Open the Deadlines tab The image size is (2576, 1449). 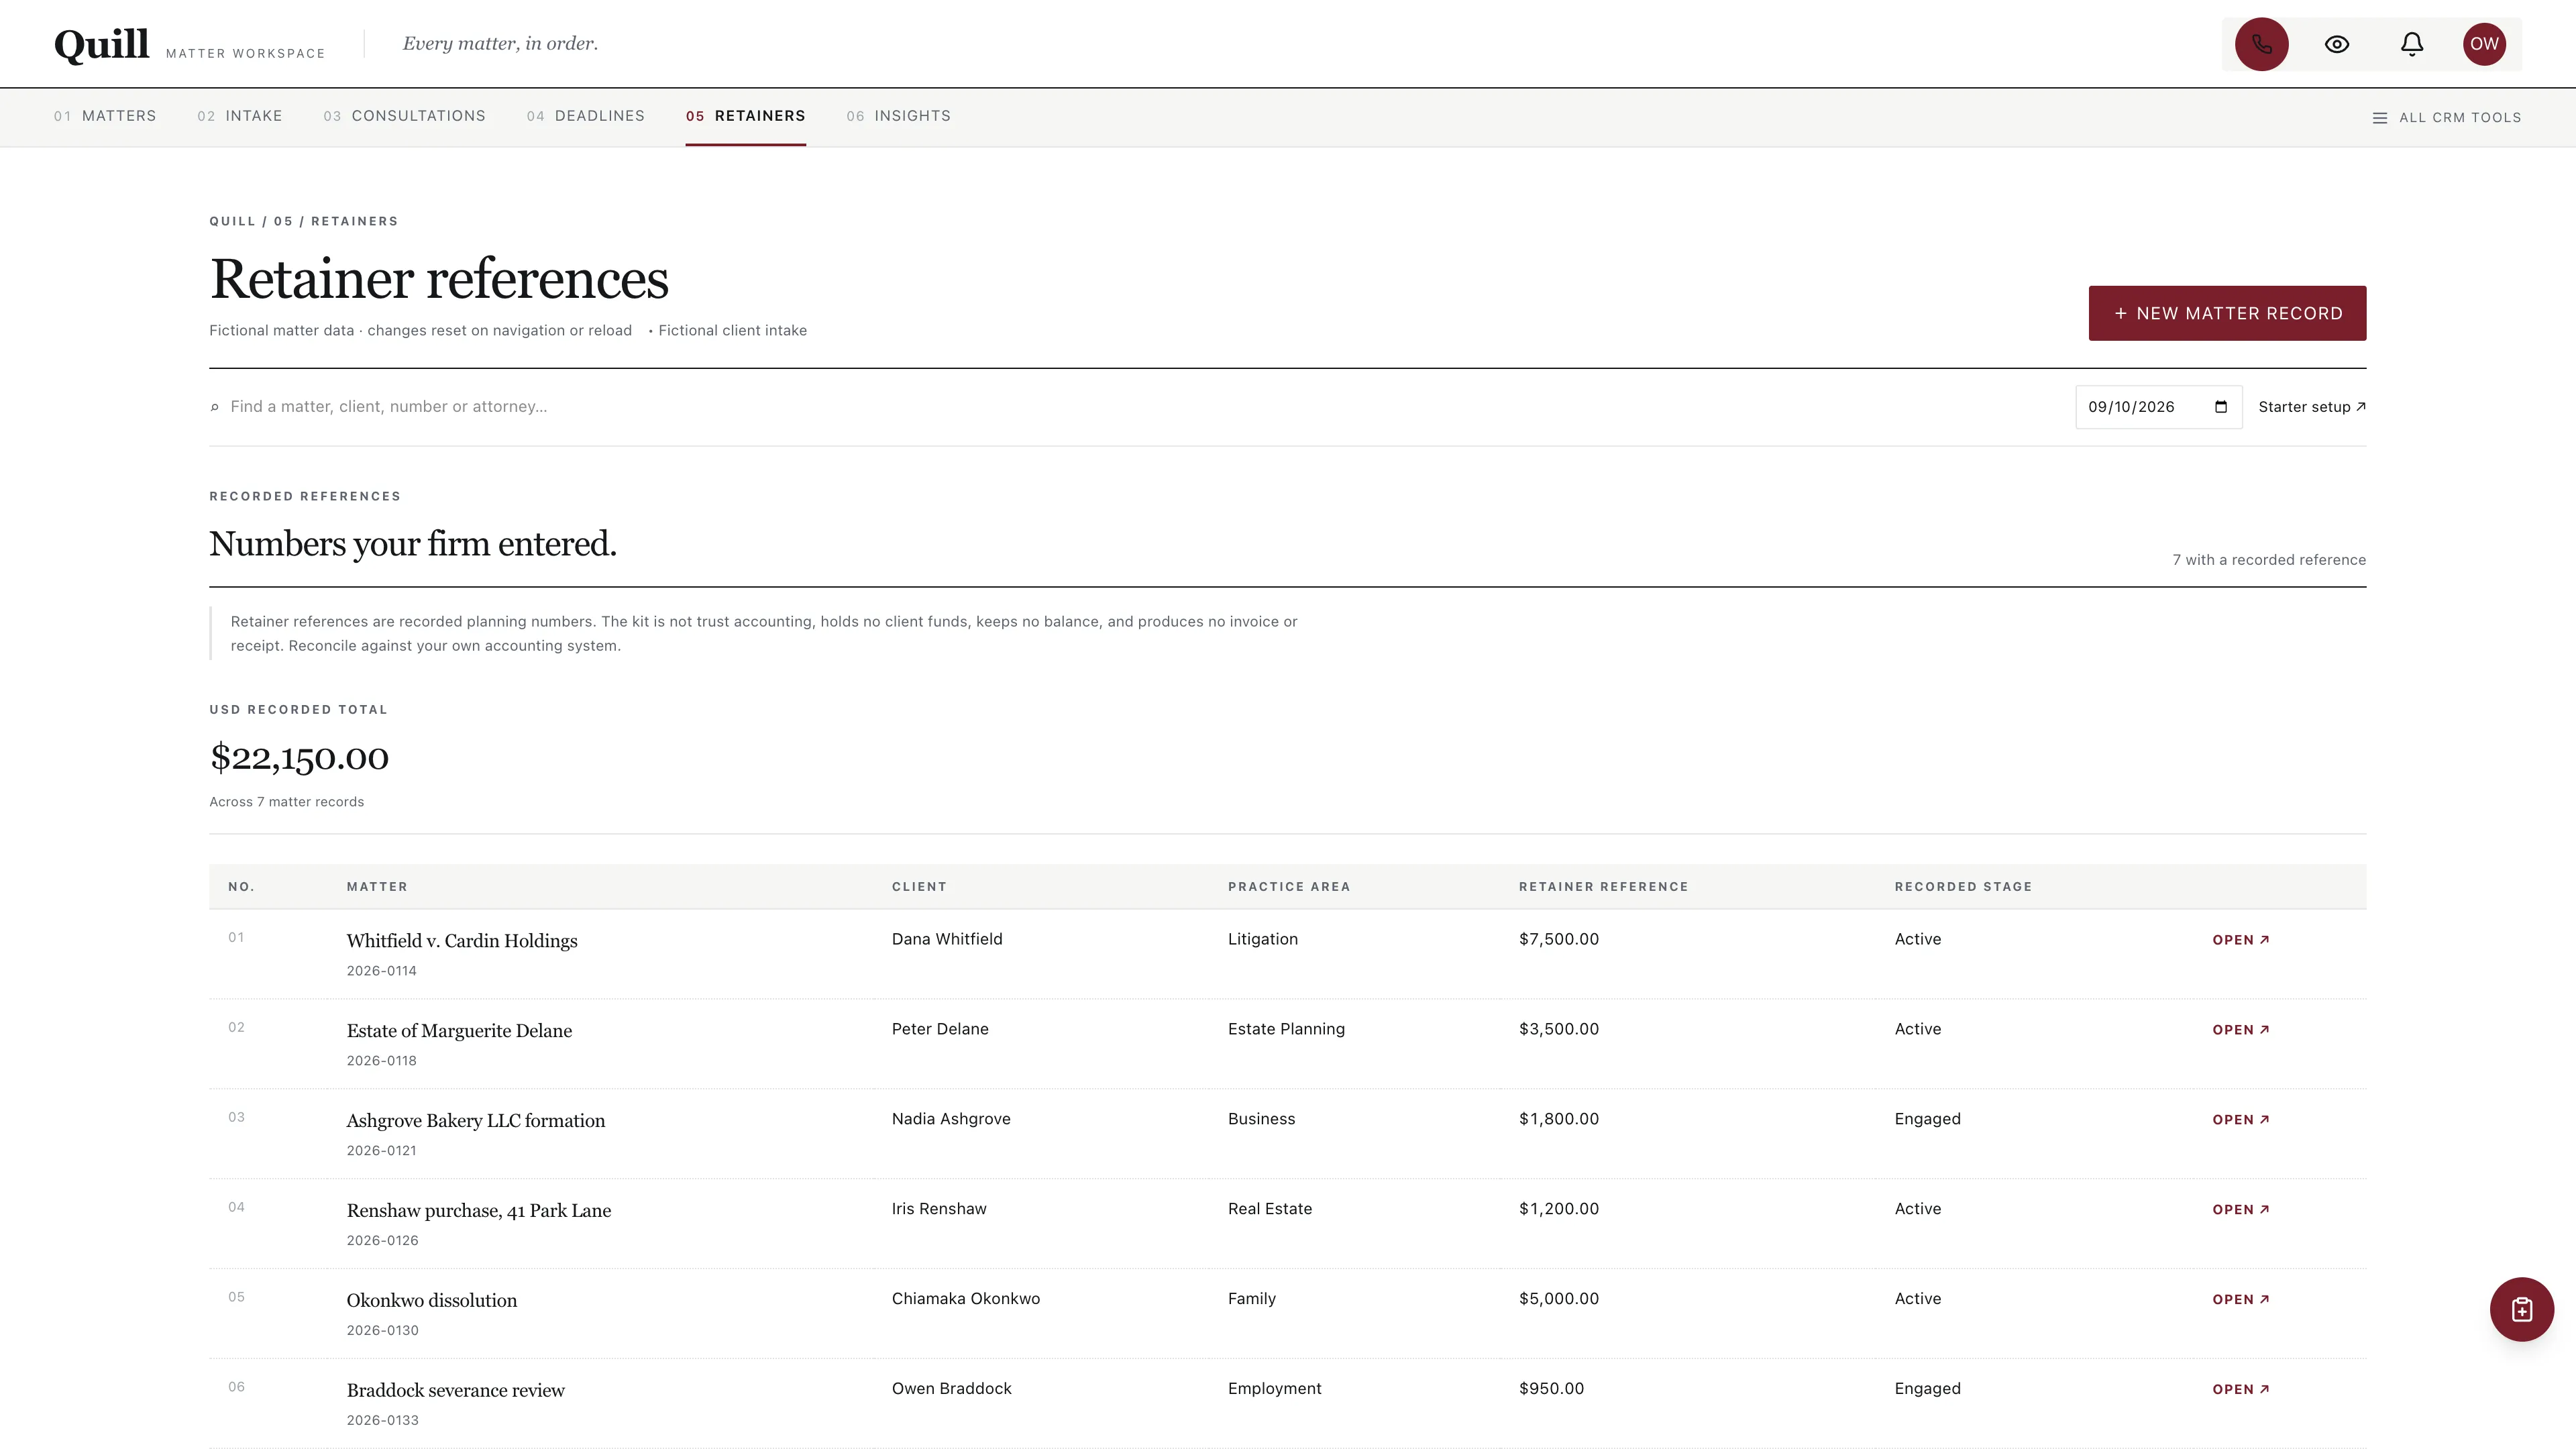pyautogui.click(x=585, y=116)
